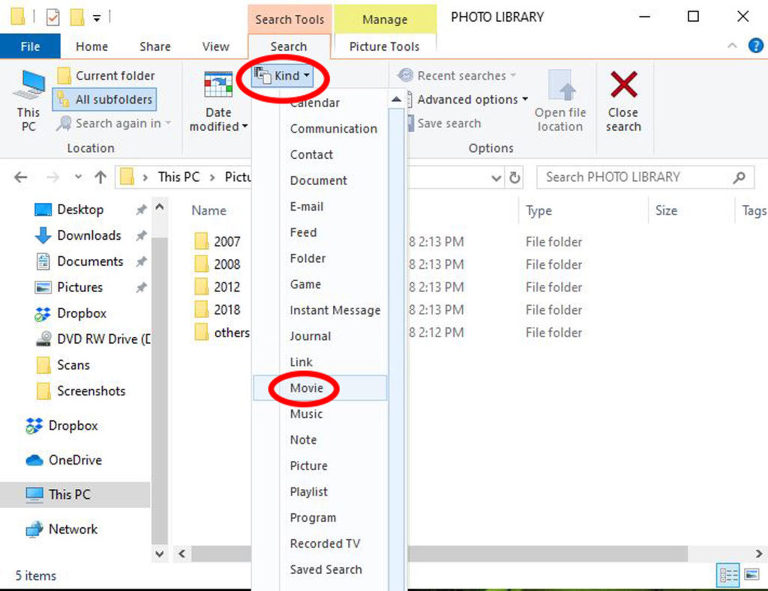768x591 pixels.
Task: Open the File tab
Action: coord(30,47)
